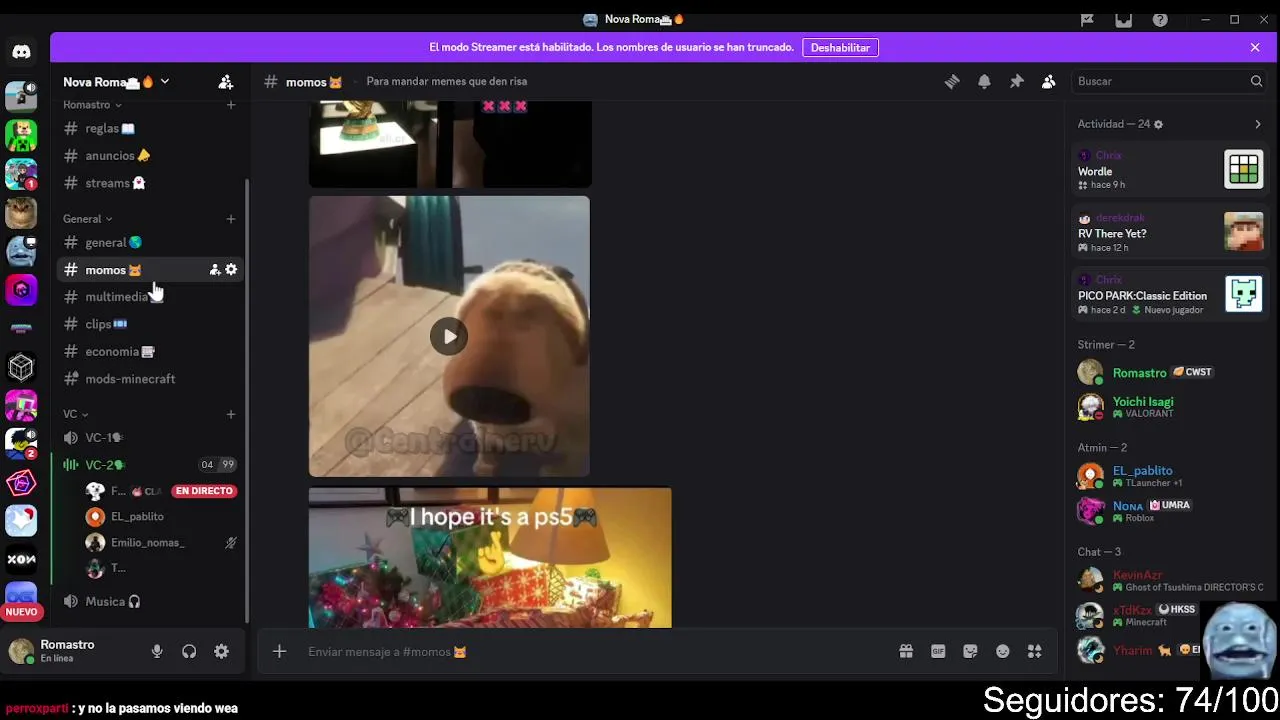Show pinned messages pin icon
The width and height of the screenshot is (1280, 720).
(1016, 82)
